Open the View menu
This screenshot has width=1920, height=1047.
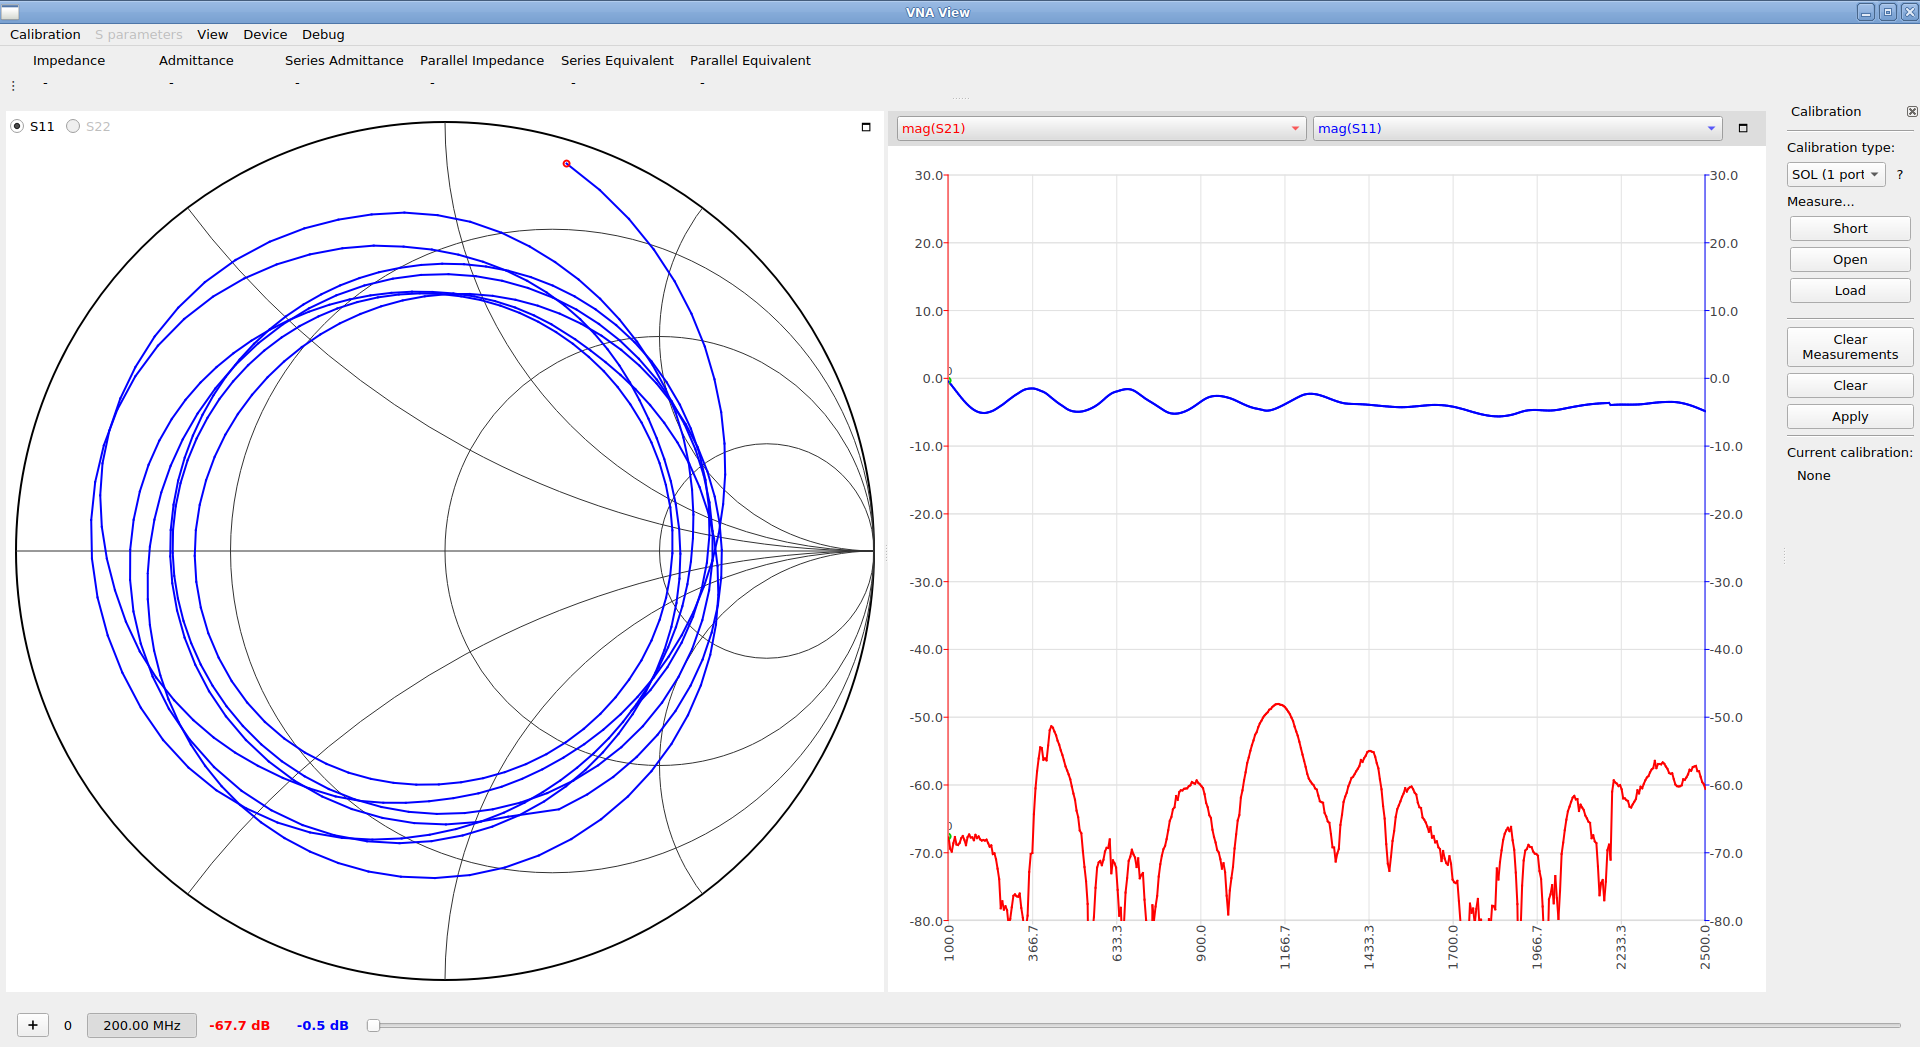click(x=212, y=34)
